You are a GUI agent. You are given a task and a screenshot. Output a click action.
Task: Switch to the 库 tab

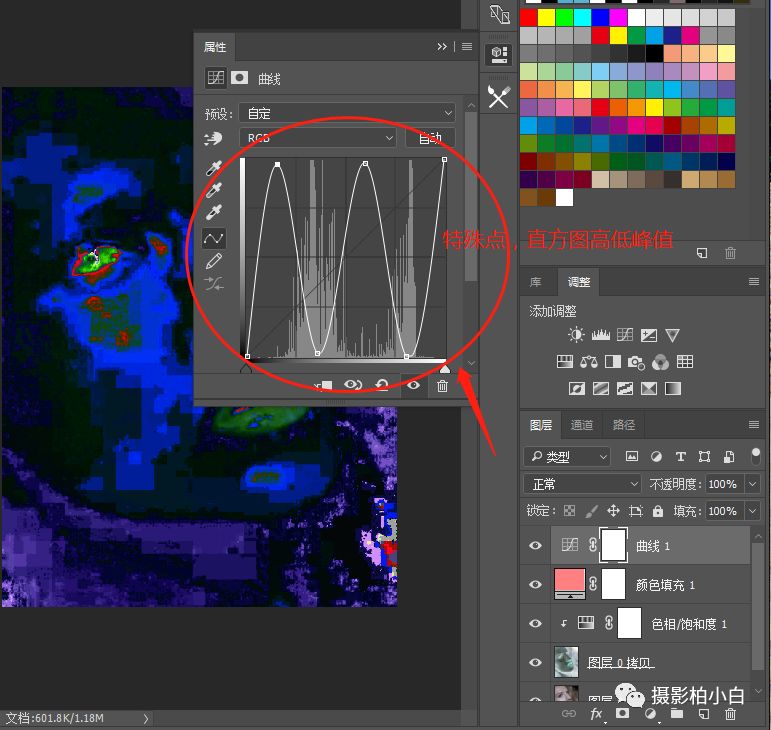coord(536,283)
